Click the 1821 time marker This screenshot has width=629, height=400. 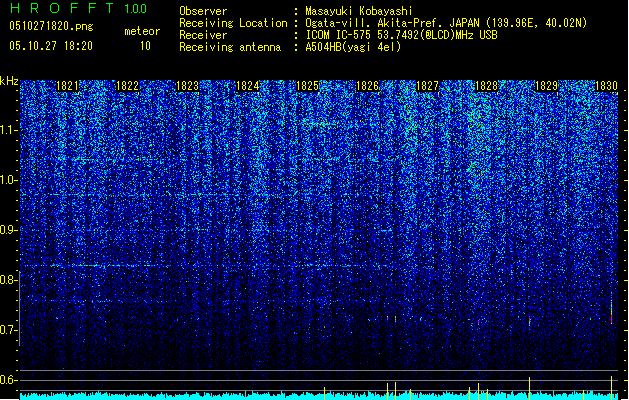tap(67, 86)
